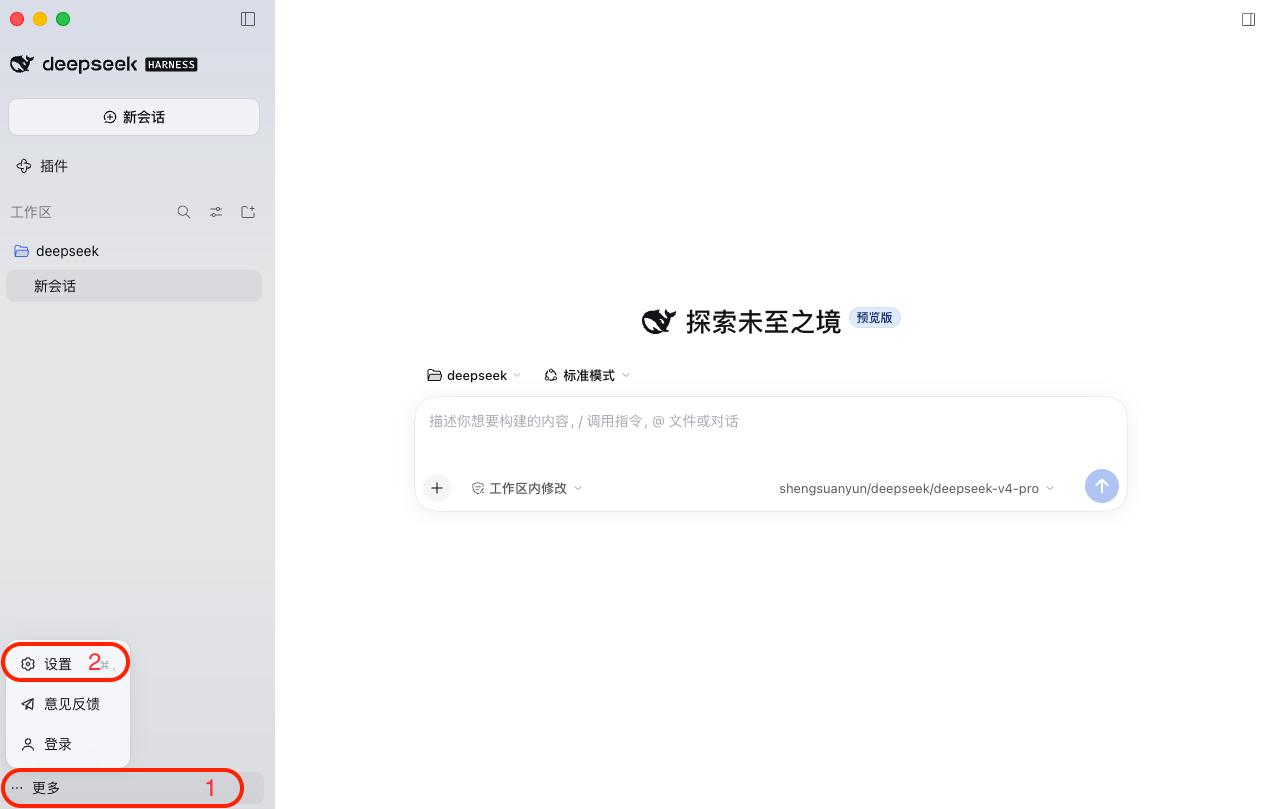Expand the 标准模式 mode dropdown
The image size is (1262, 809).
(x=587, y=375)
